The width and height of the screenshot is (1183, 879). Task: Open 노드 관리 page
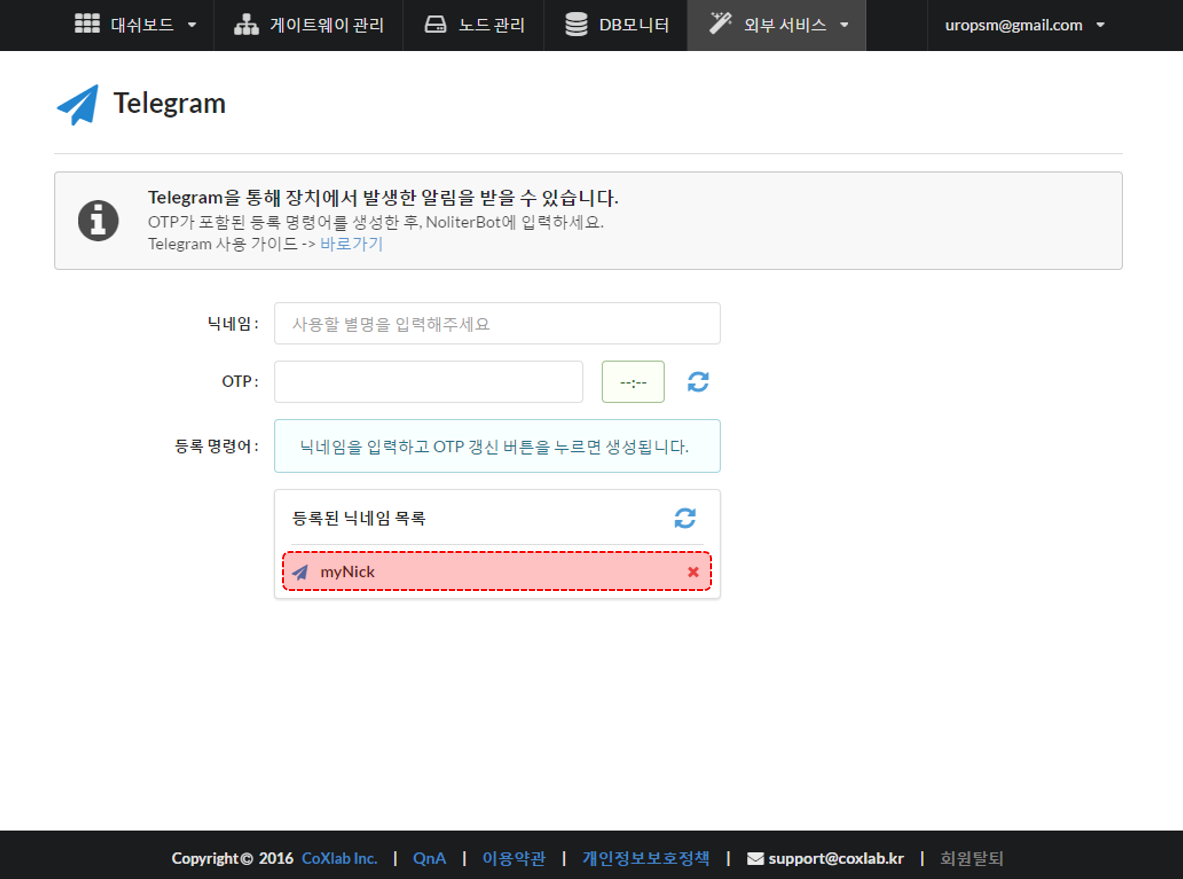[x=474, y=25]
